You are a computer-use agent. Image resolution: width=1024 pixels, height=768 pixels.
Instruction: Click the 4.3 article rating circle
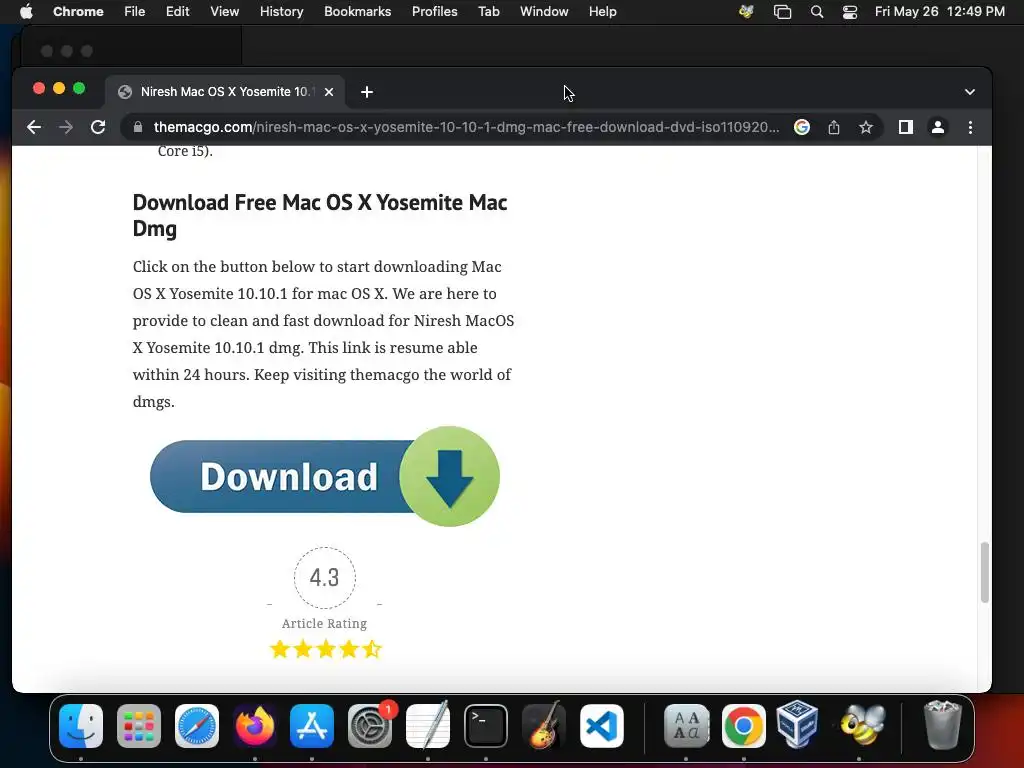325,577
